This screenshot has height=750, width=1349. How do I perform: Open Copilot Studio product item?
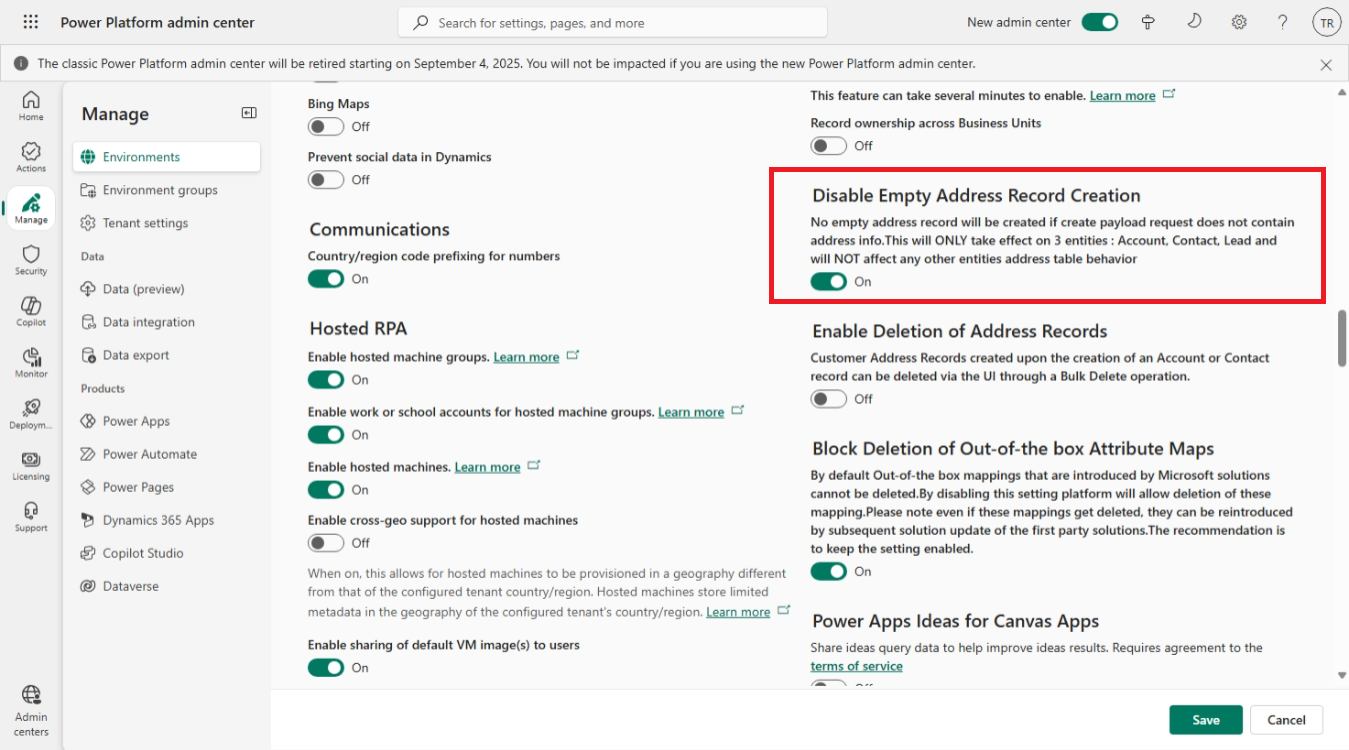(x=166, y=553)
